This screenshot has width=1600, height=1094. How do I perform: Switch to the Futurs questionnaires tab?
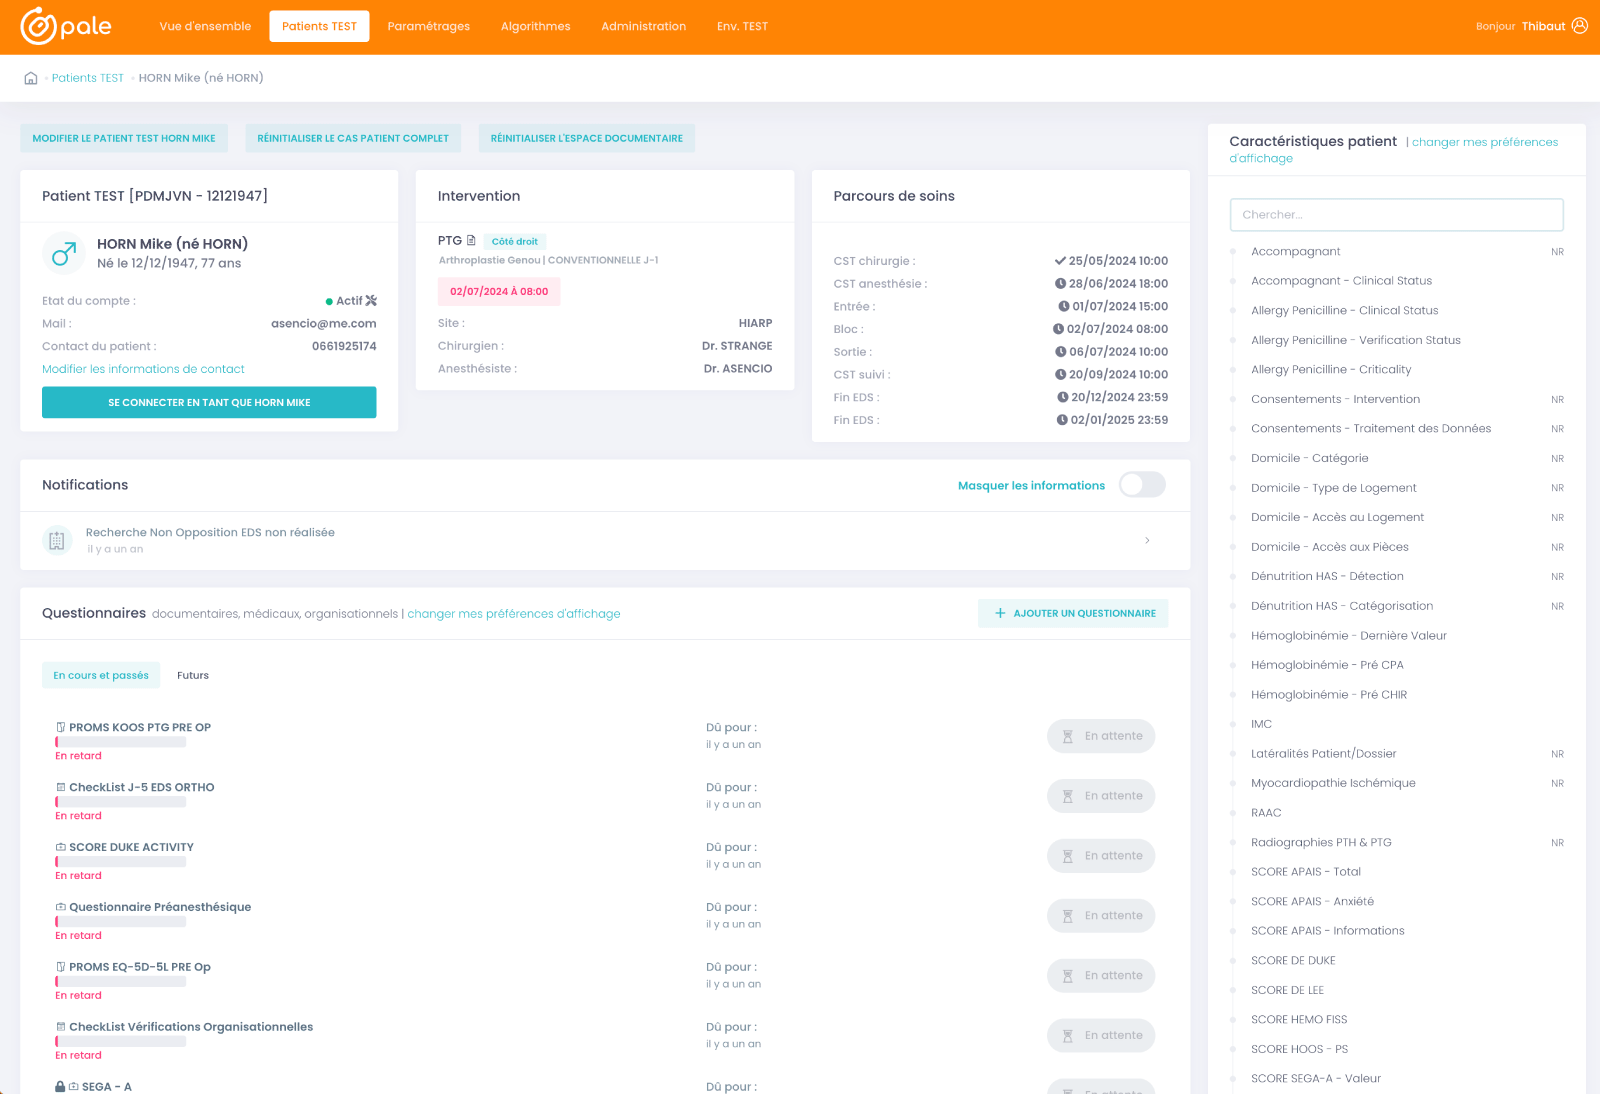point(193,676)
